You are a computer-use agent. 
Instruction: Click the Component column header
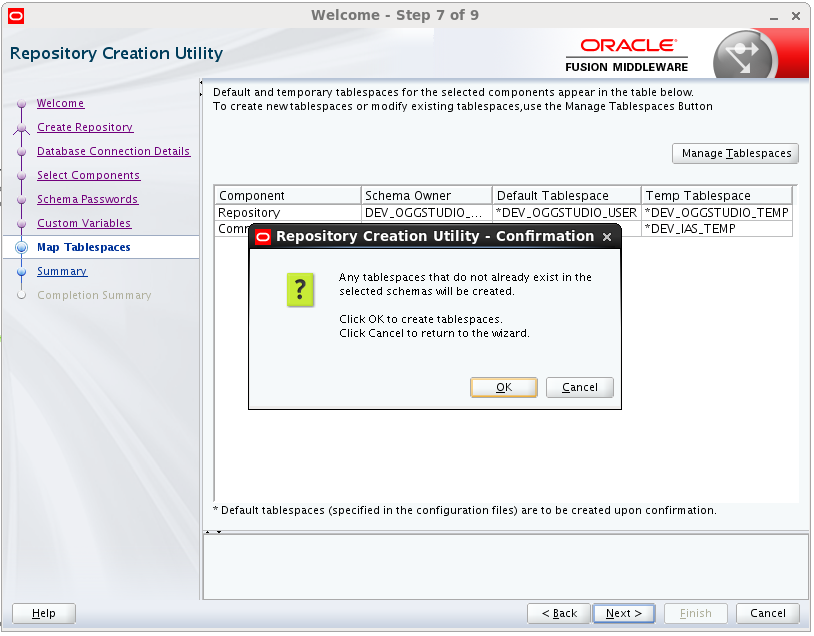288,195
